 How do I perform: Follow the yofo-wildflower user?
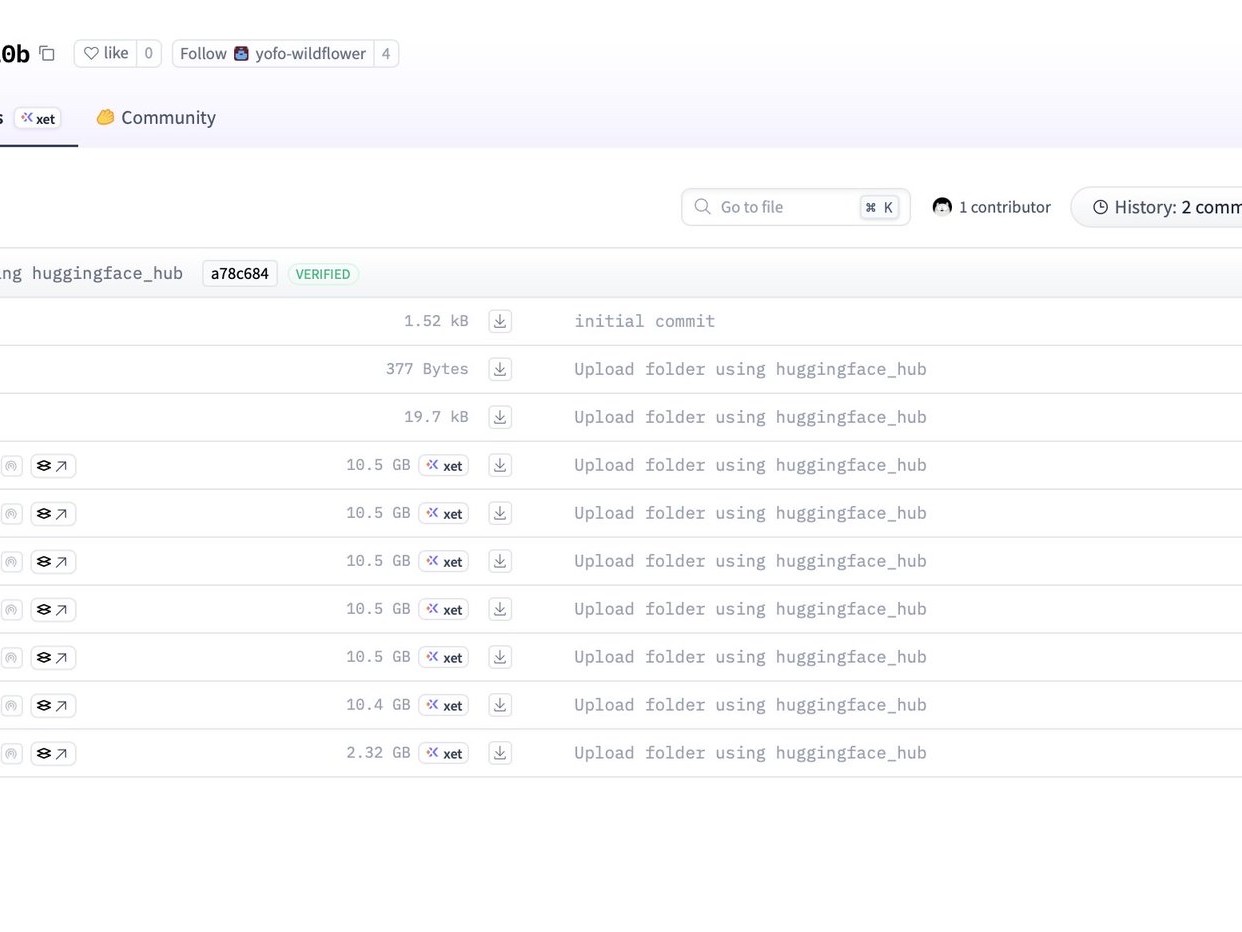pos(273,54)
